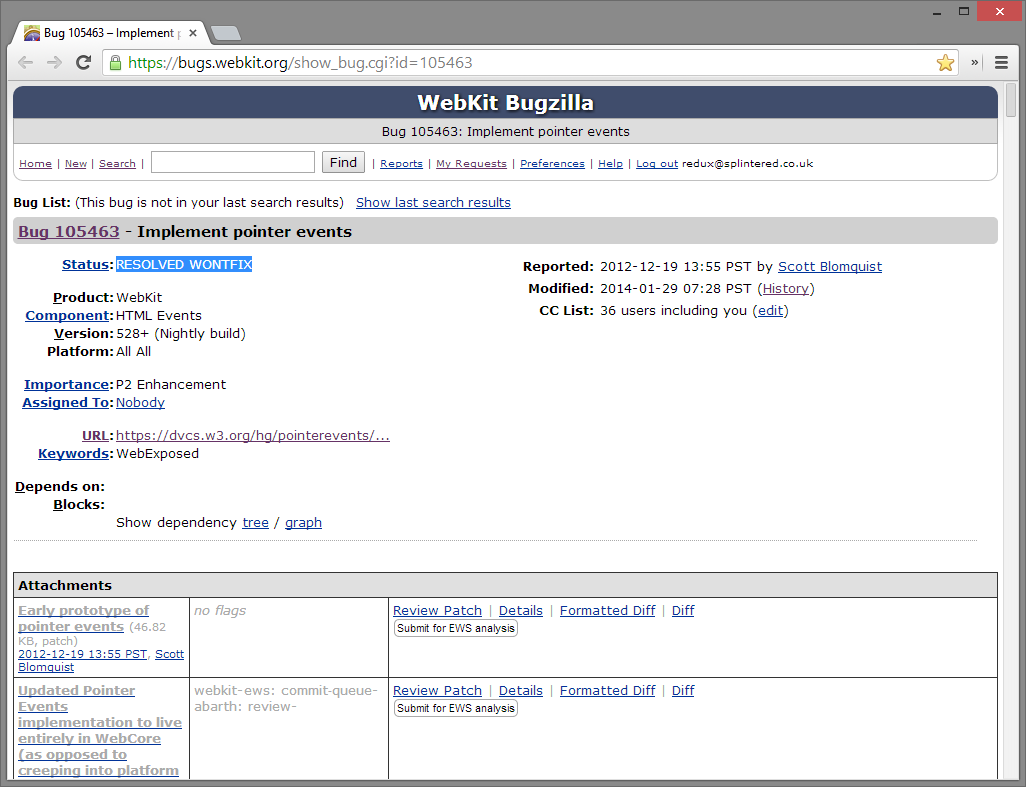
Task: Open Early prototype of pointer events attachment
Action: click(84, 618)
